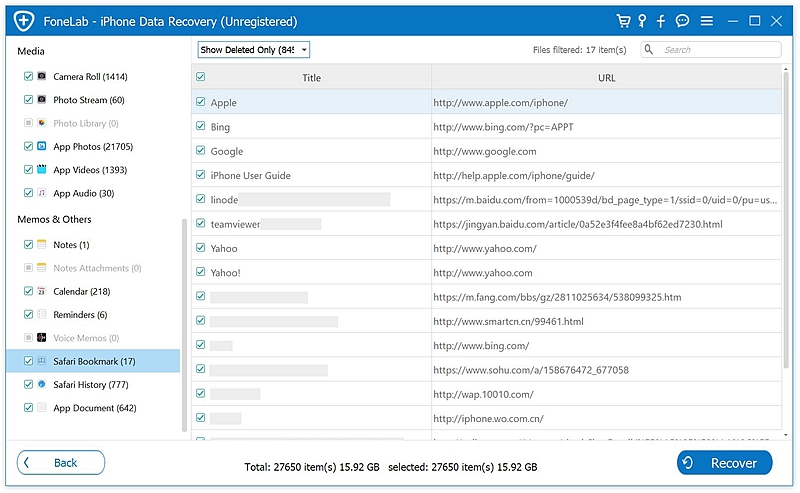Viewport: 800px width, 493px height.
Task: Select the Bing bookmark row title
Action: coord(220,127)
